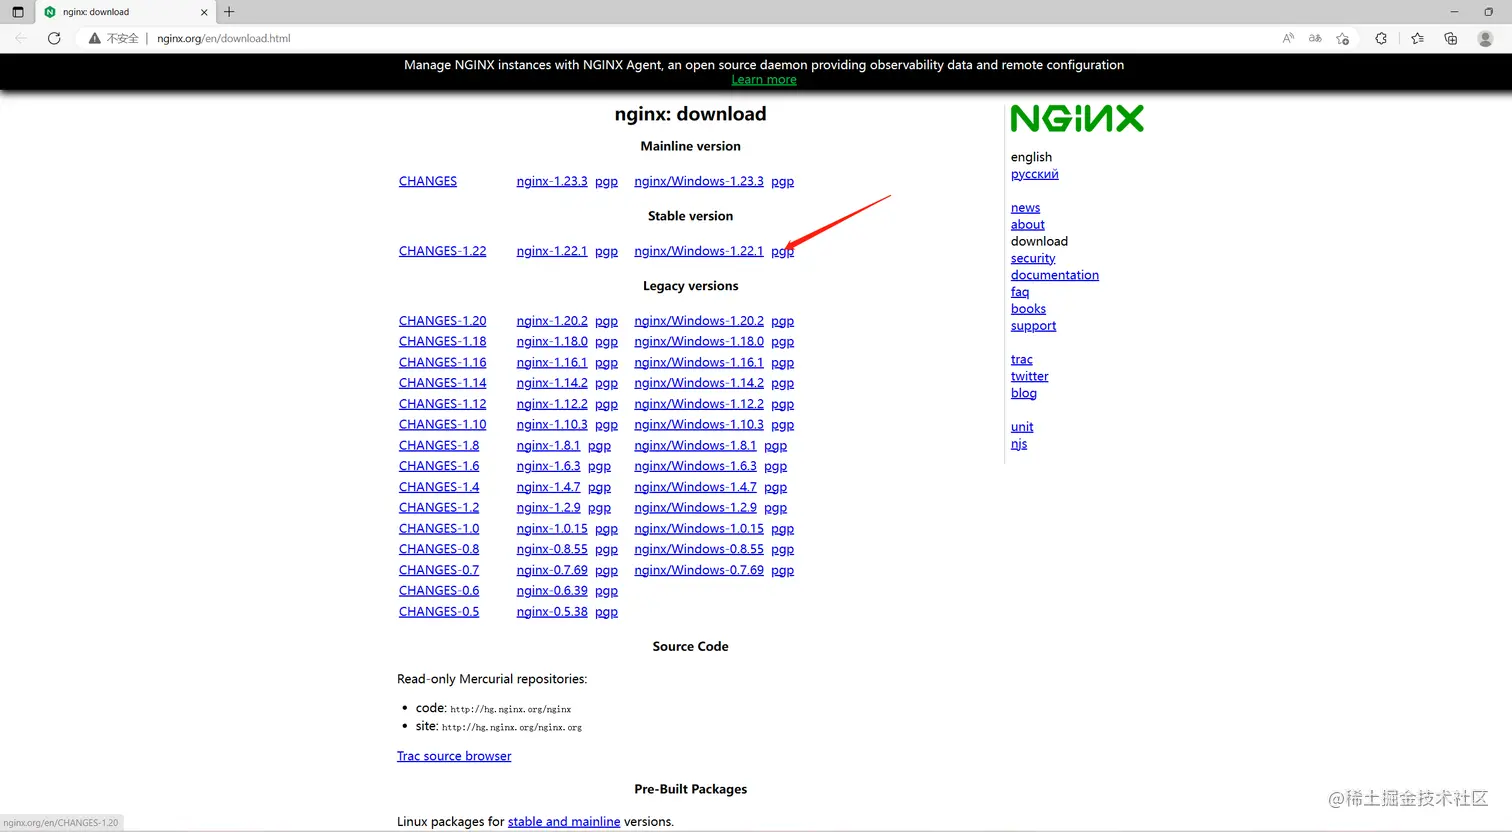Download nginx/Windows-1.20.2
Viewport: 1512px width, 832px height.
(x=699, y=321)
